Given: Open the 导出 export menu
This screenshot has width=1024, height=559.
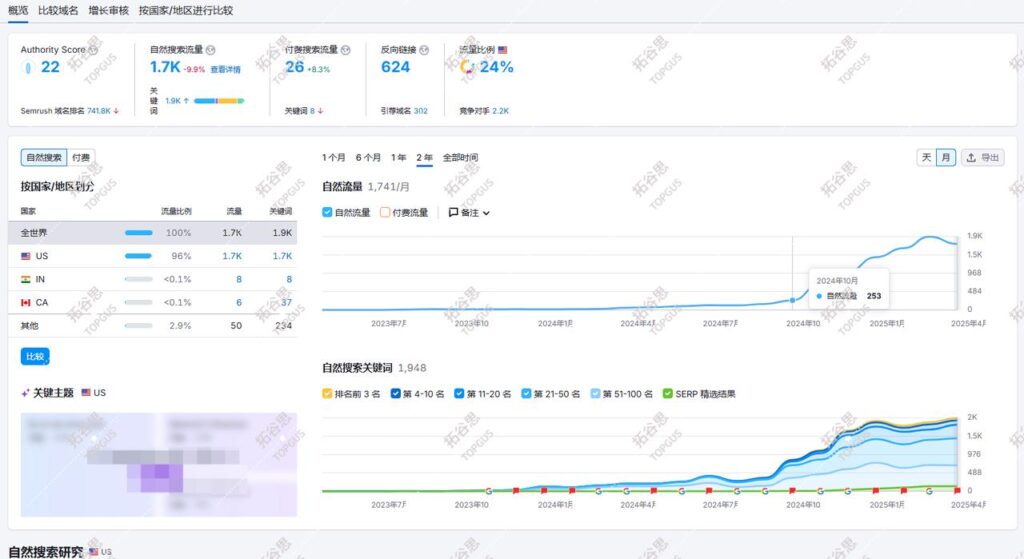Looking at the screenshot, I should tap(982, 158).
